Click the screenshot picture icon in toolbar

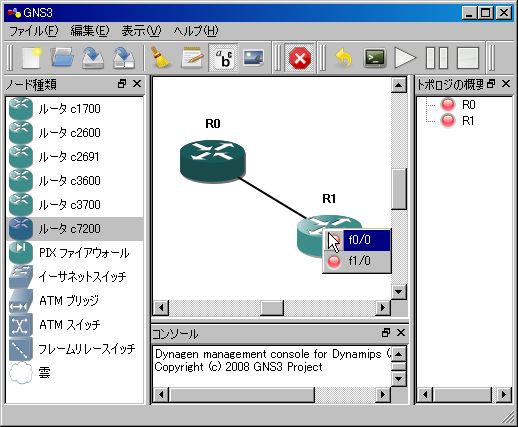click(253, 57)
